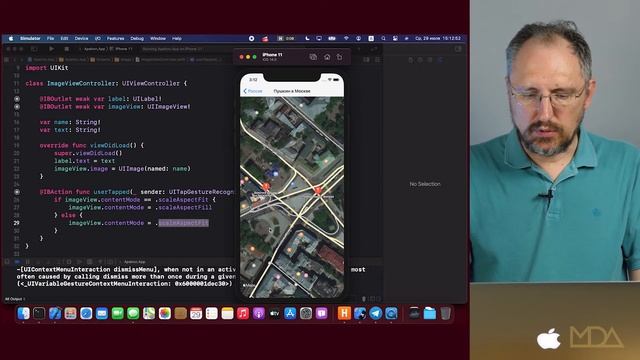Open the Help menu
This screenshot has width=640, height=360.
[x=177, y=38]
